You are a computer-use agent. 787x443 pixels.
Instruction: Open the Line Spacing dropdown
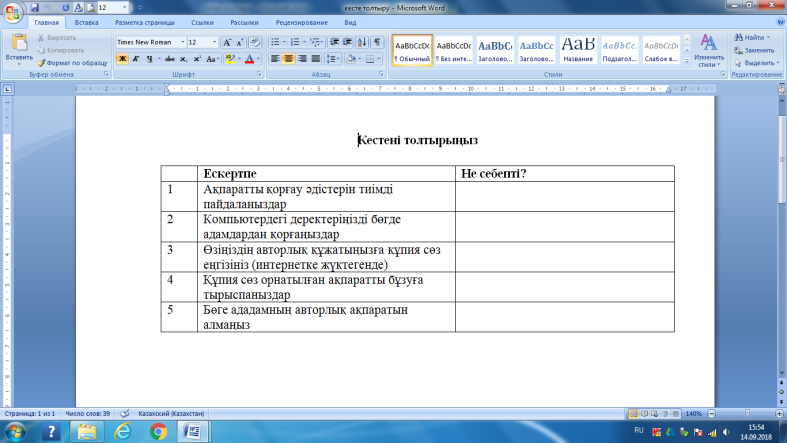click(333, 59)
